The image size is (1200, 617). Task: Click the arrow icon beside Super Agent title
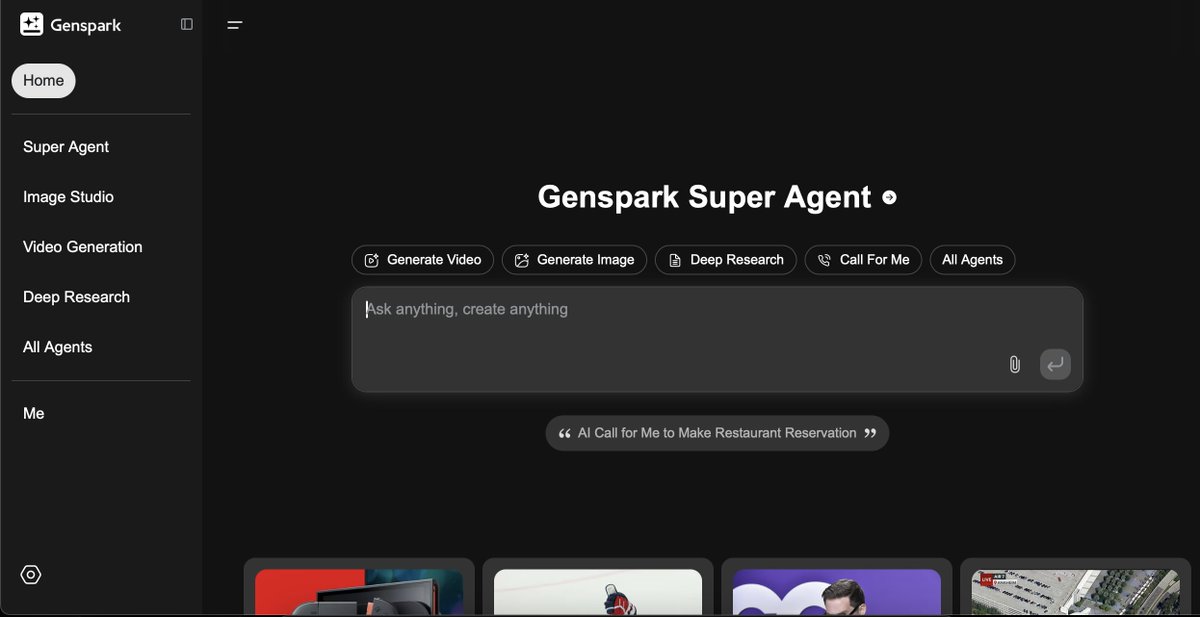[x=889, y=198]
